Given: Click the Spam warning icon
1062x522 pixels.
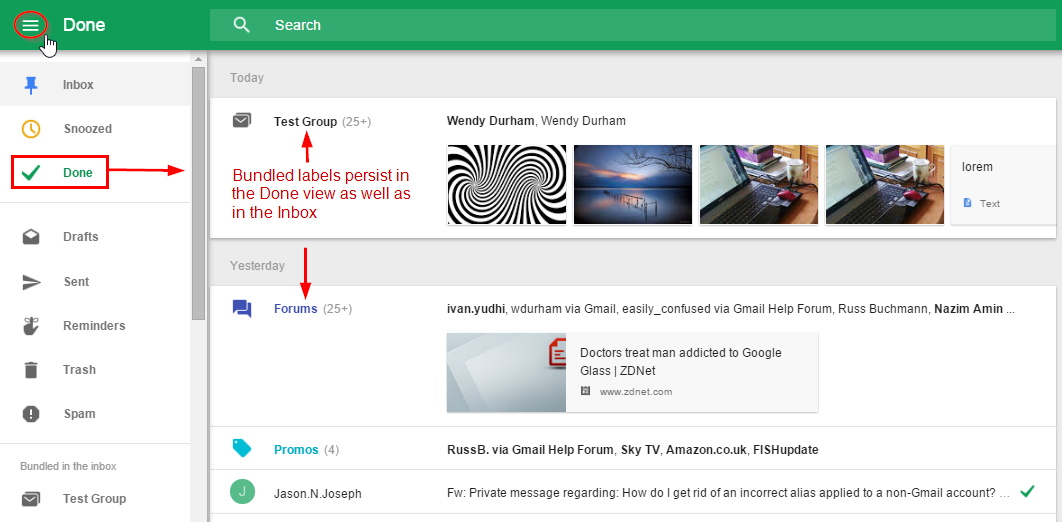Looking at the screenshot, I should click(31, 414).
